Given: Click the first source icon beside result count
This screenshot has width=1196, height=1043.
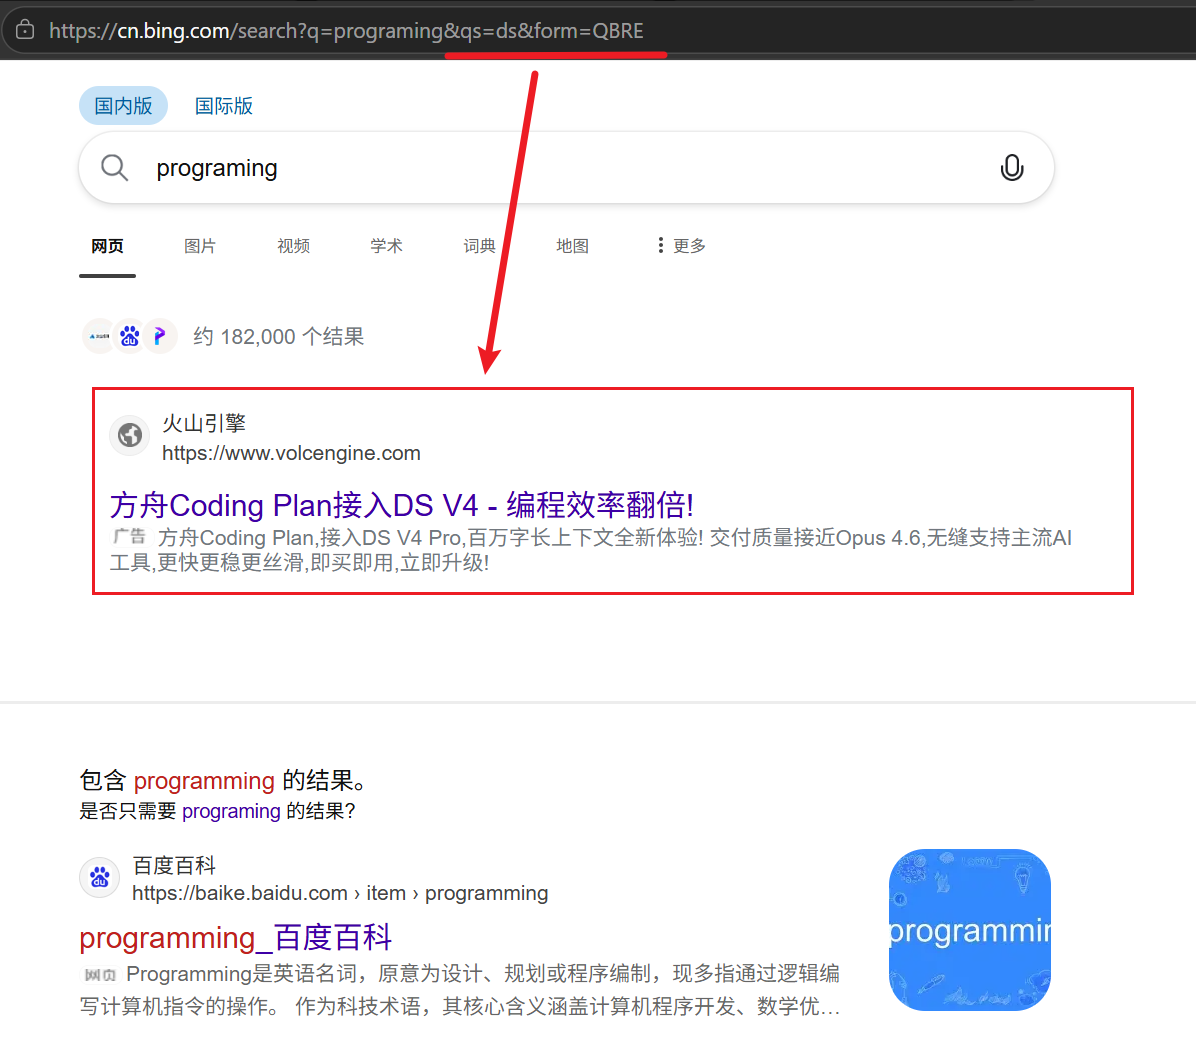Looking at the screenshot, I should coord(99,336).
